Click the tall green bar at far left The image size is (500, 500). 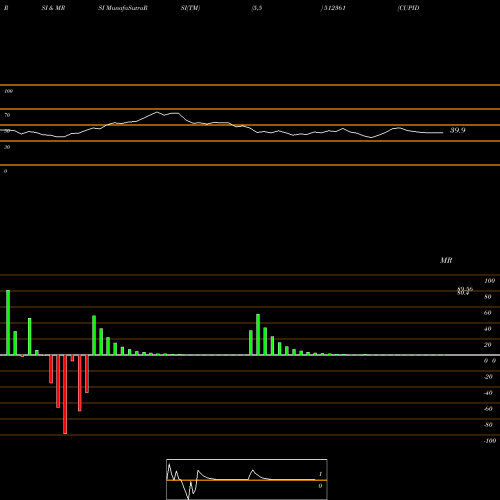click(x=8, y=323)
